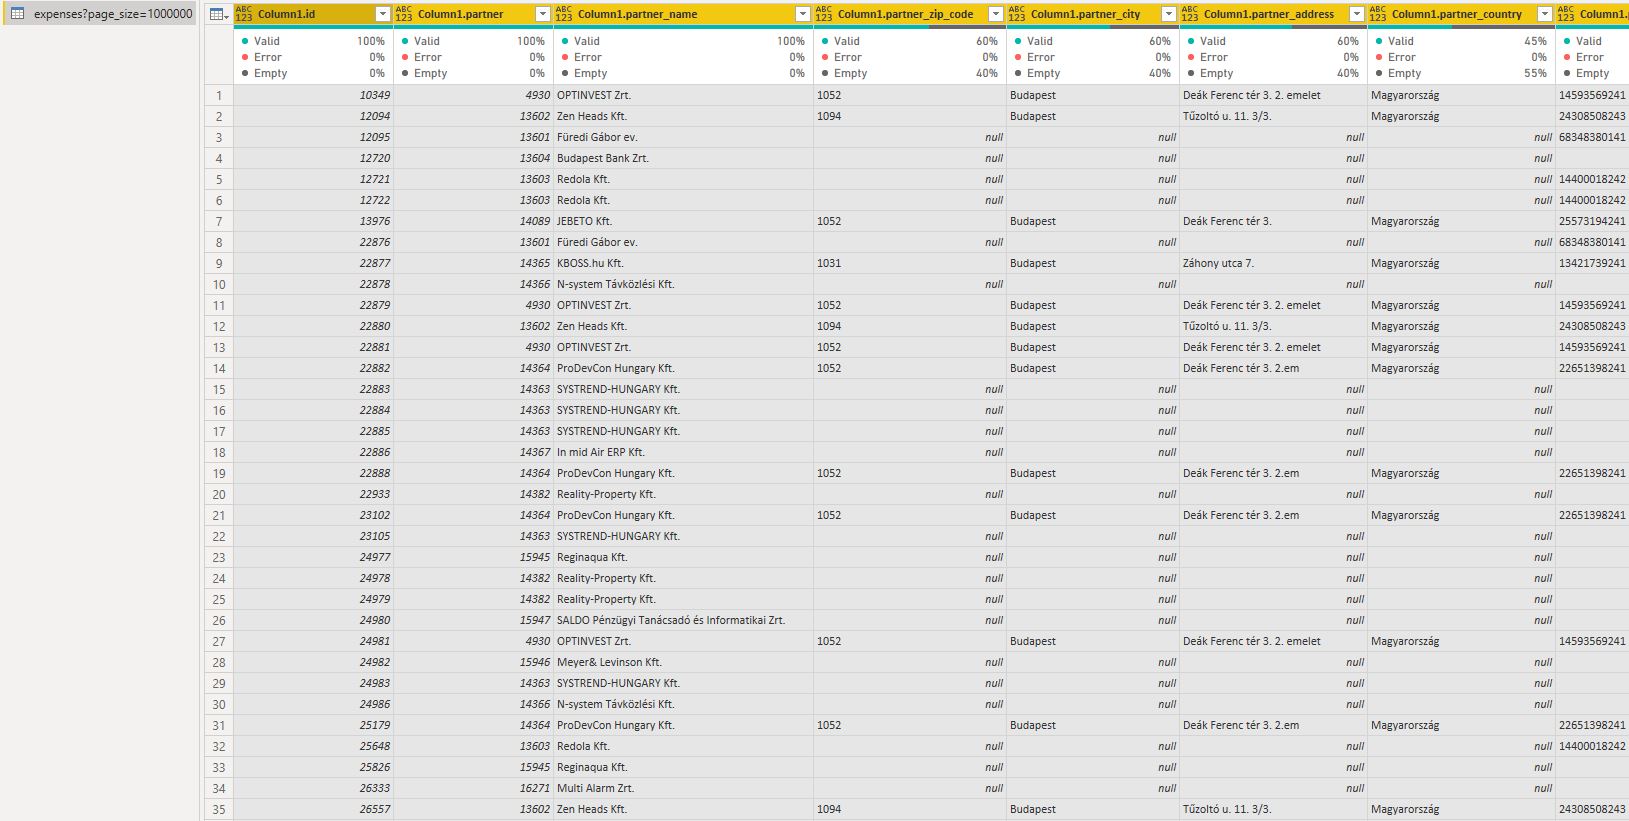Select the Column1.partner column header
Viewport: 1629px width, 821px height.
click(473, 14)
